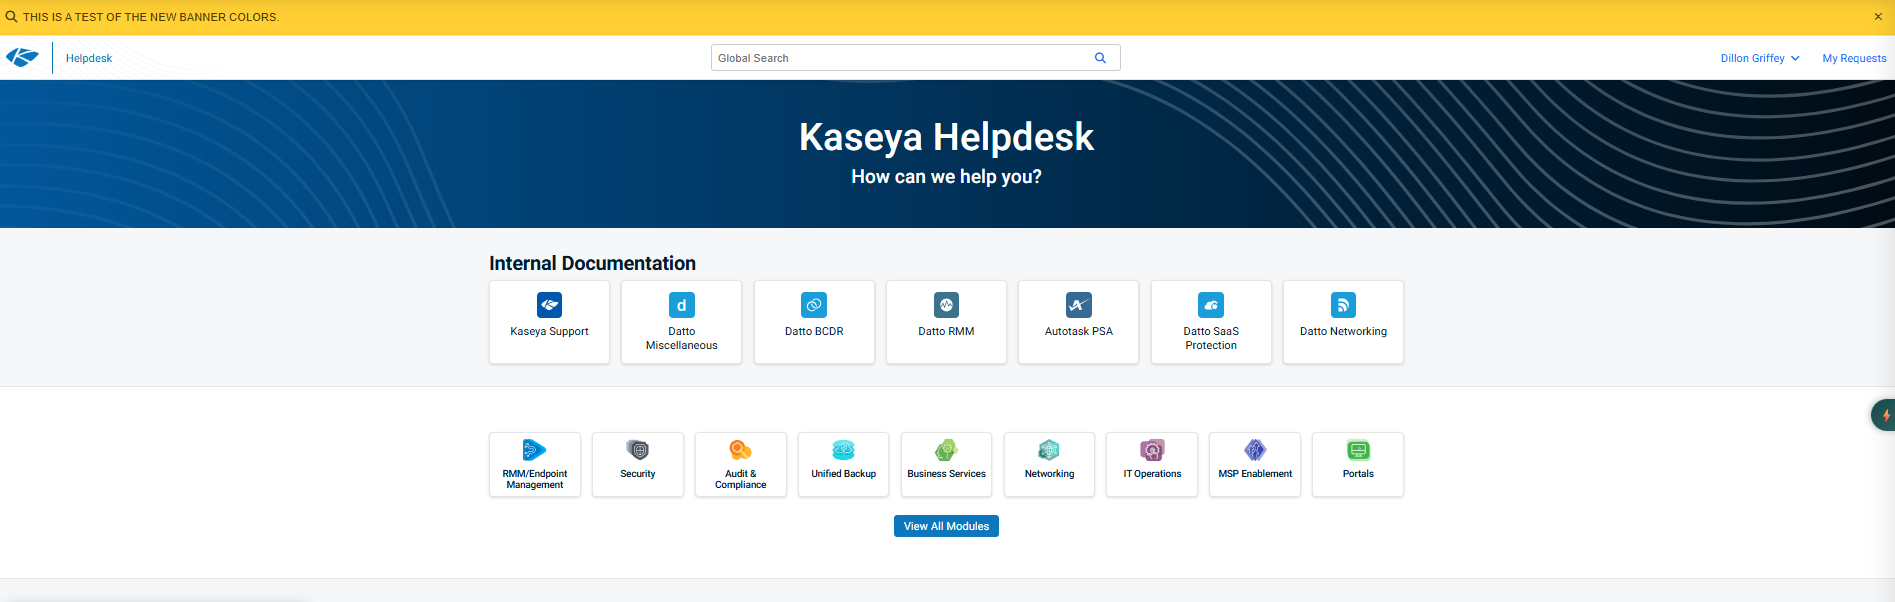Open the Security module
Viewport: 1895px width, 602px height.
[x=638, y=464]
